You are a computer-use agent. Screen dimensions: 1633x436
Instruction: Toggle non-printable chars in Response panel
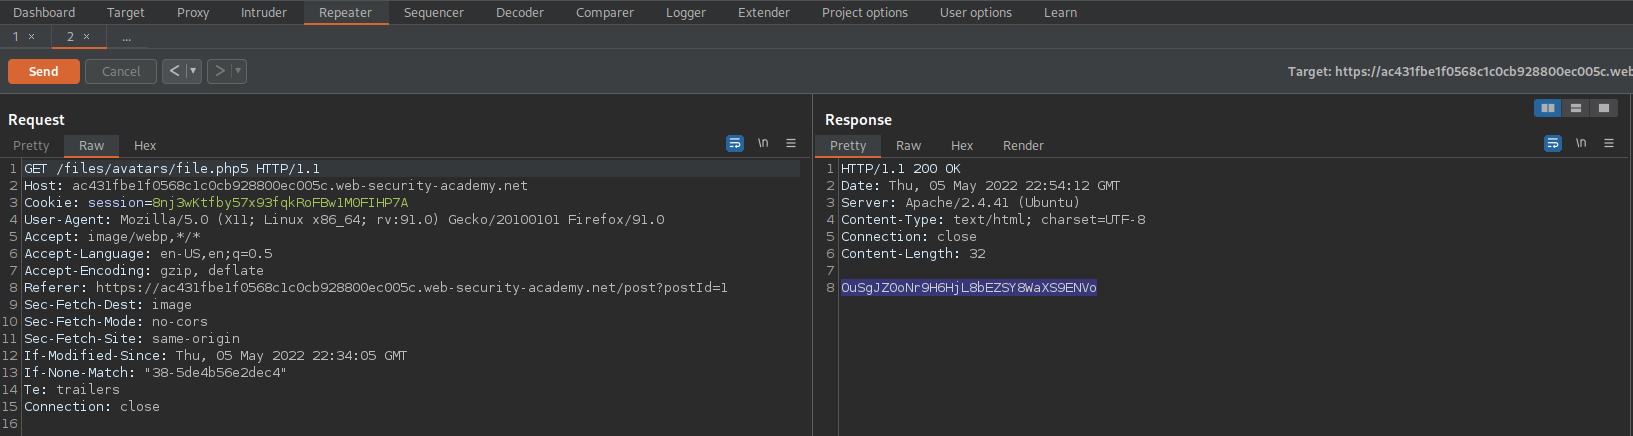(1581, 143)
